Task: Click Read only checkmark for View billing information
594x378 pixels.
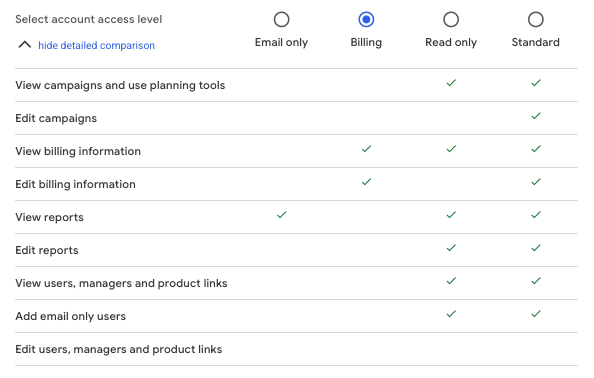Action: point(451,149)
